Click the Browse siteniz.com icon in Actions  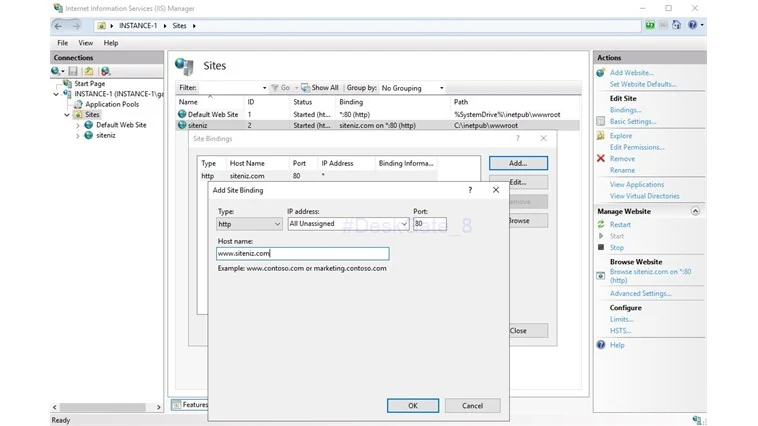[601, 276]
